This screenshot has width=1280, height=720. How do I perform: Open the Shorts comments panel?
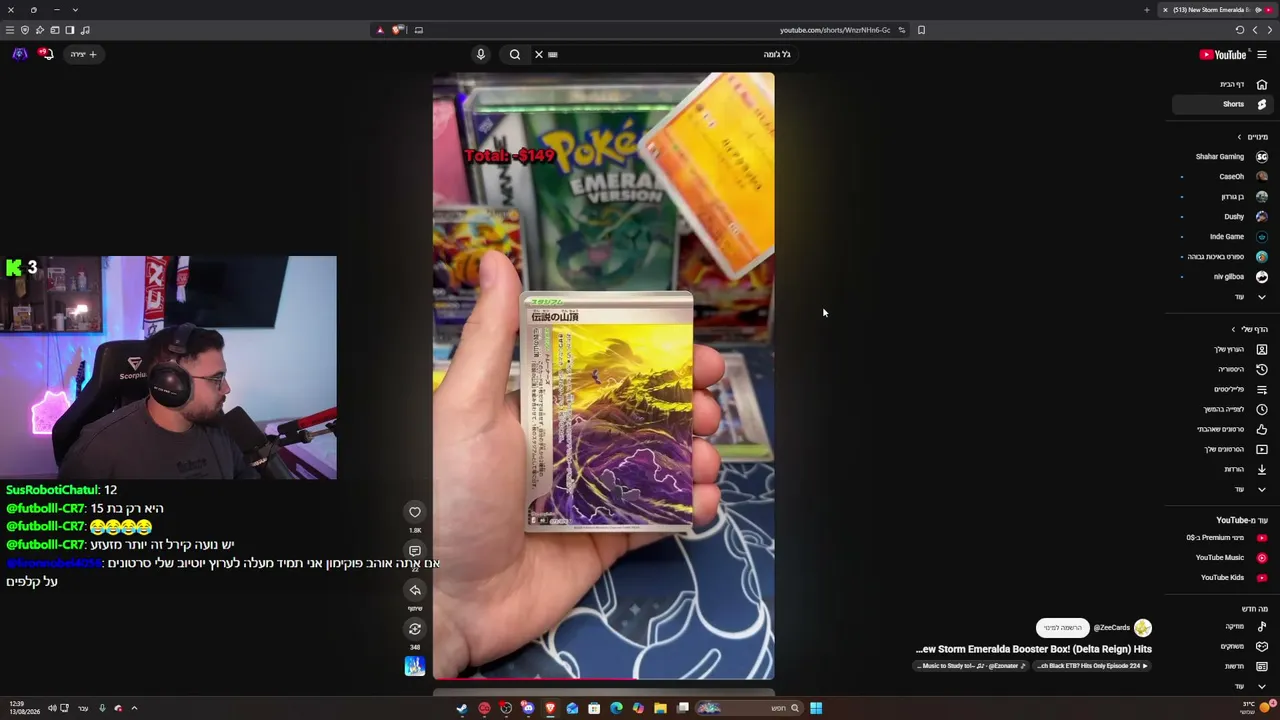click(415, 551)
